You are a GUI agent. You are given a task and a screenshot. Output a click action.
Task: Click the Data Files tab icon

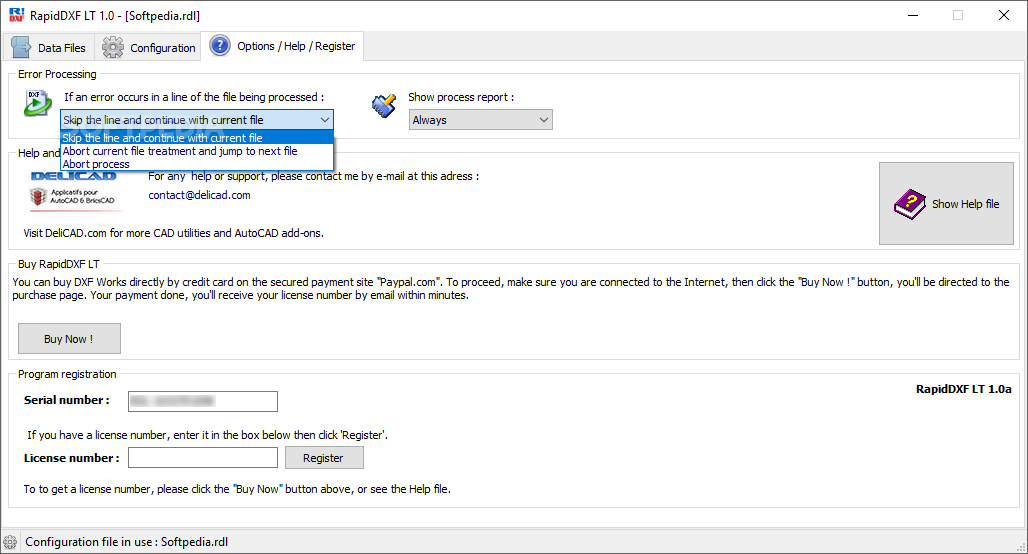coord(21,47)
